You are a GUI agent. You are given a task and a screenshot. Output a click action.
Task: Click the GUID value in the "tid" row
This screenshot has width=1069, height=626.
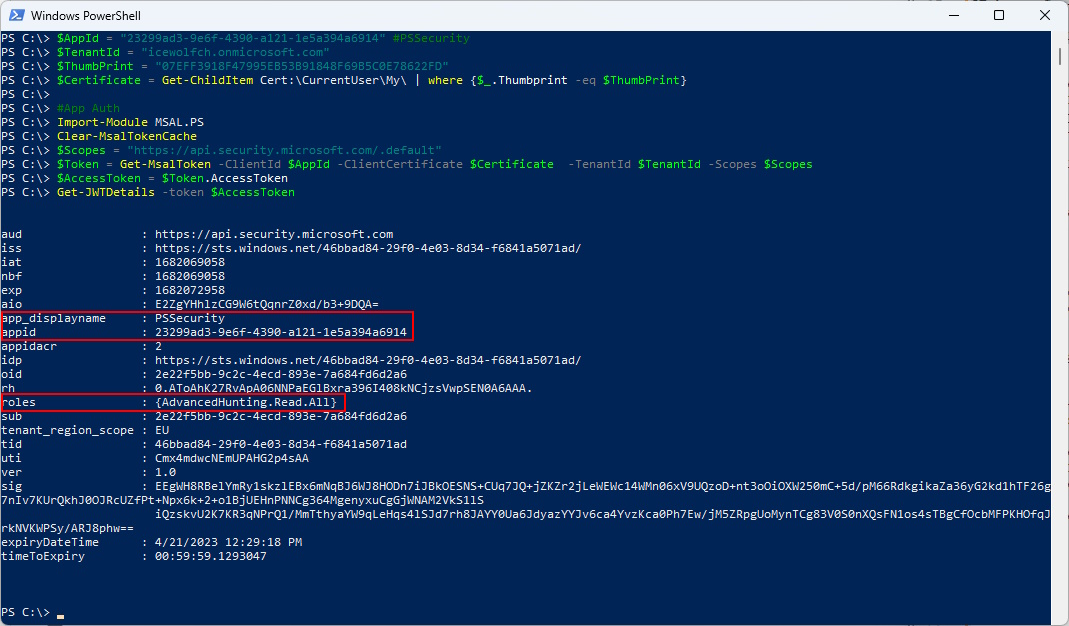point(281,445)
